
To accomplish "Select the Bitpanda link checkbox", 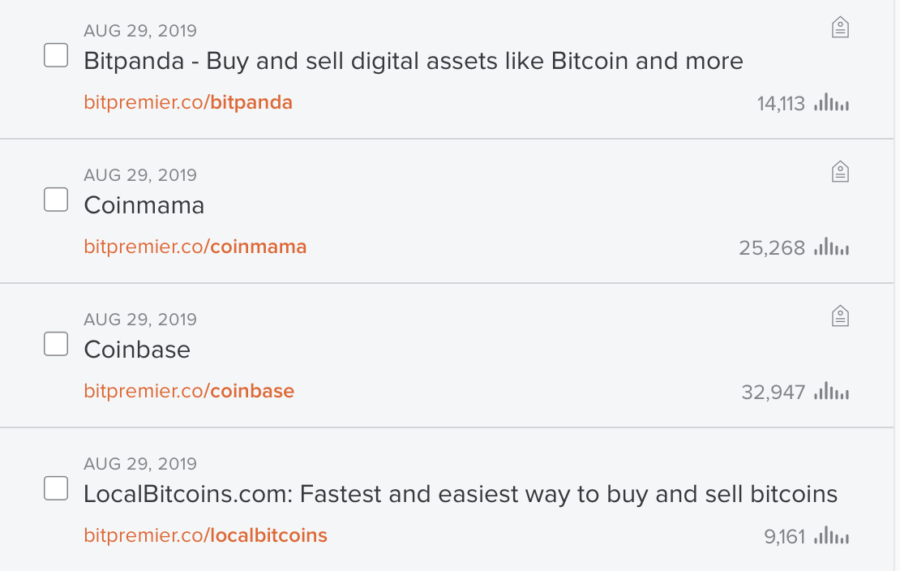I will [x=56, y=56].
